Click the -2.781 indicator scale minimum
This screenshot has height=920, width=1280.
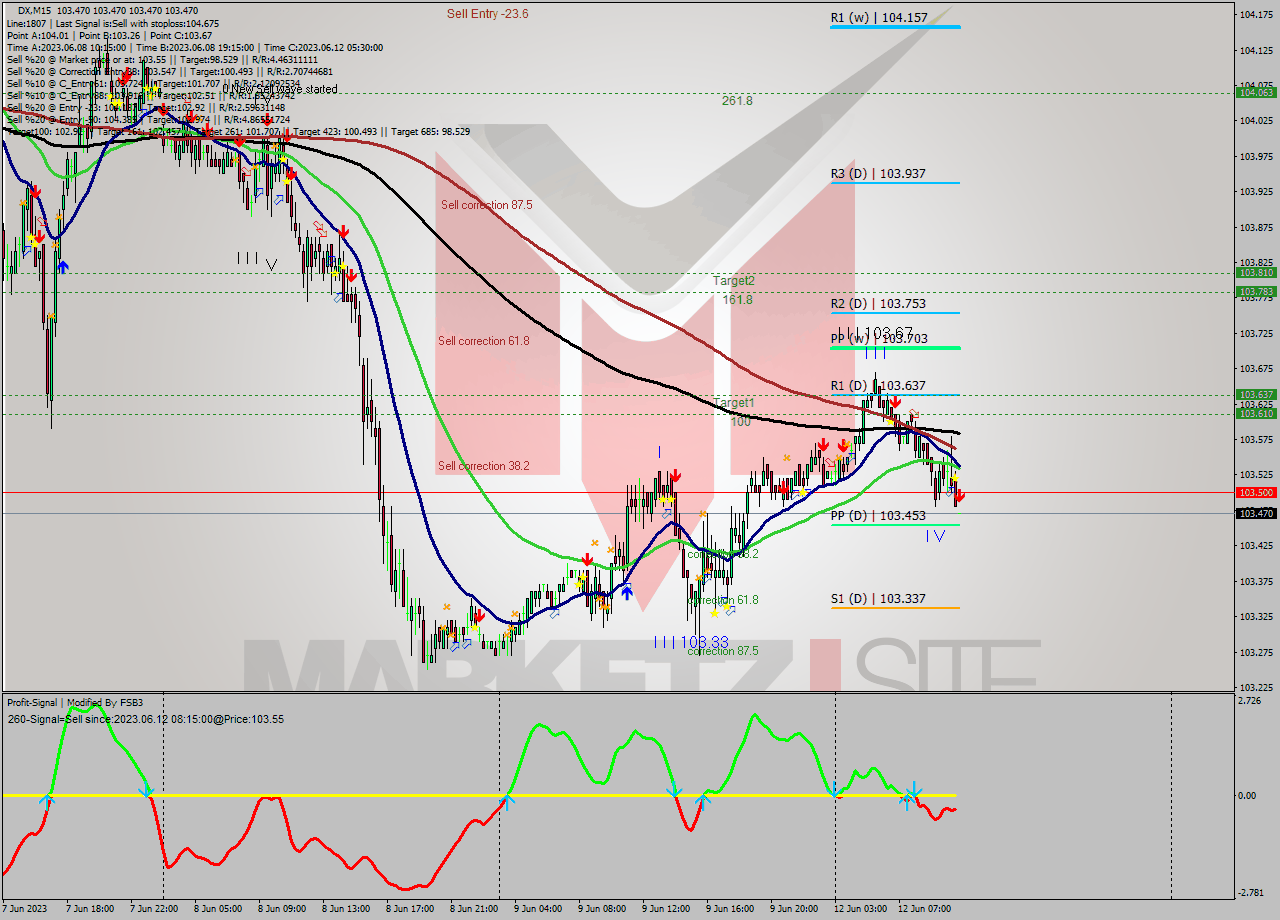[x=1251, y=892]
